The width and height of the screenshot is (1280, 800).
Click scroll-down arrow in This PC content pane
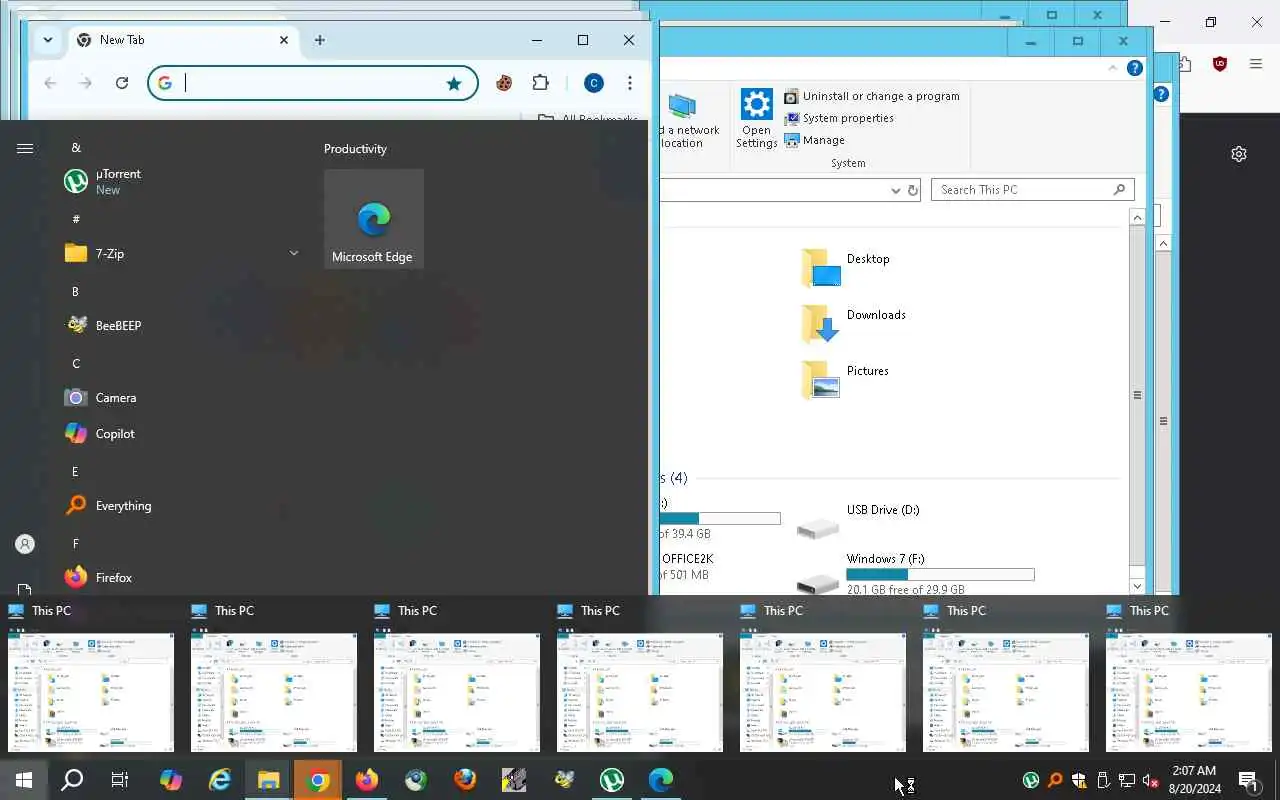1137,586
